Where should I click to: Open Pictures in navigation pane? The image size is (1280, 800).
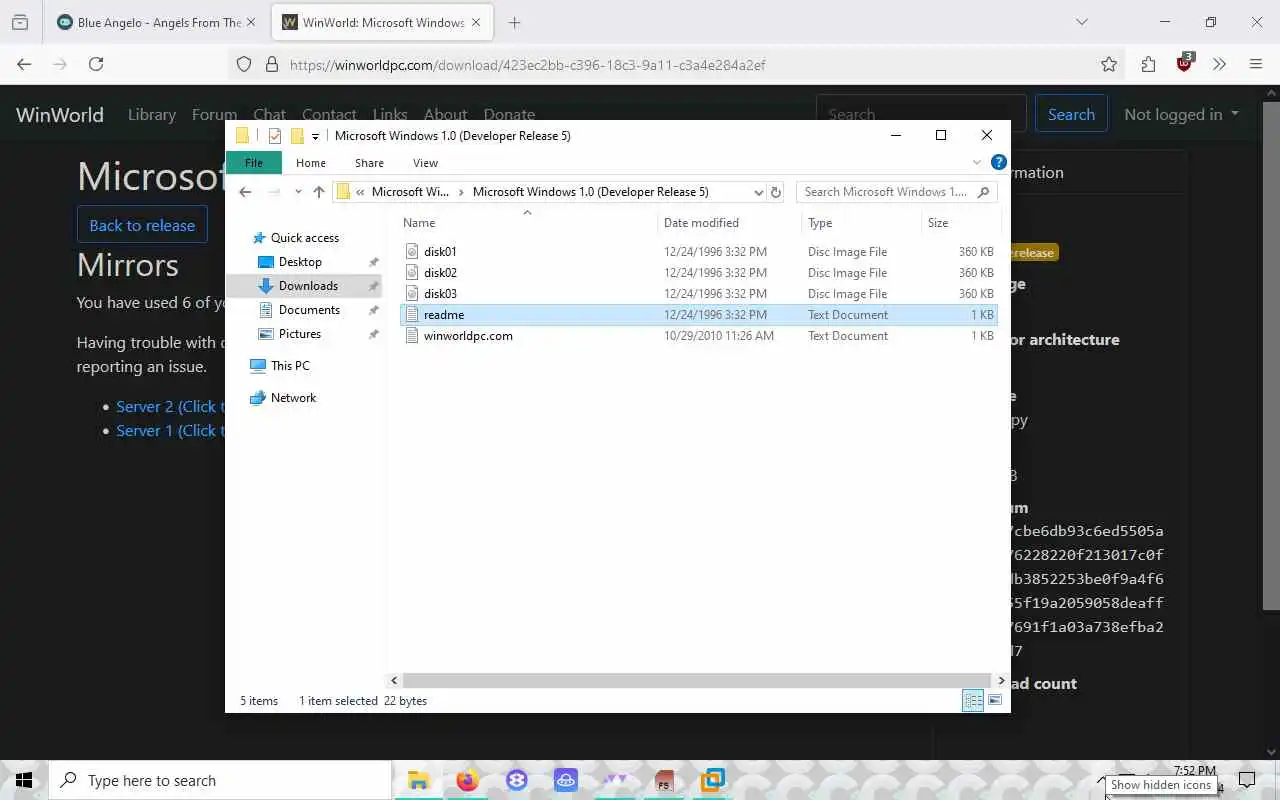[x=300, y=334]
